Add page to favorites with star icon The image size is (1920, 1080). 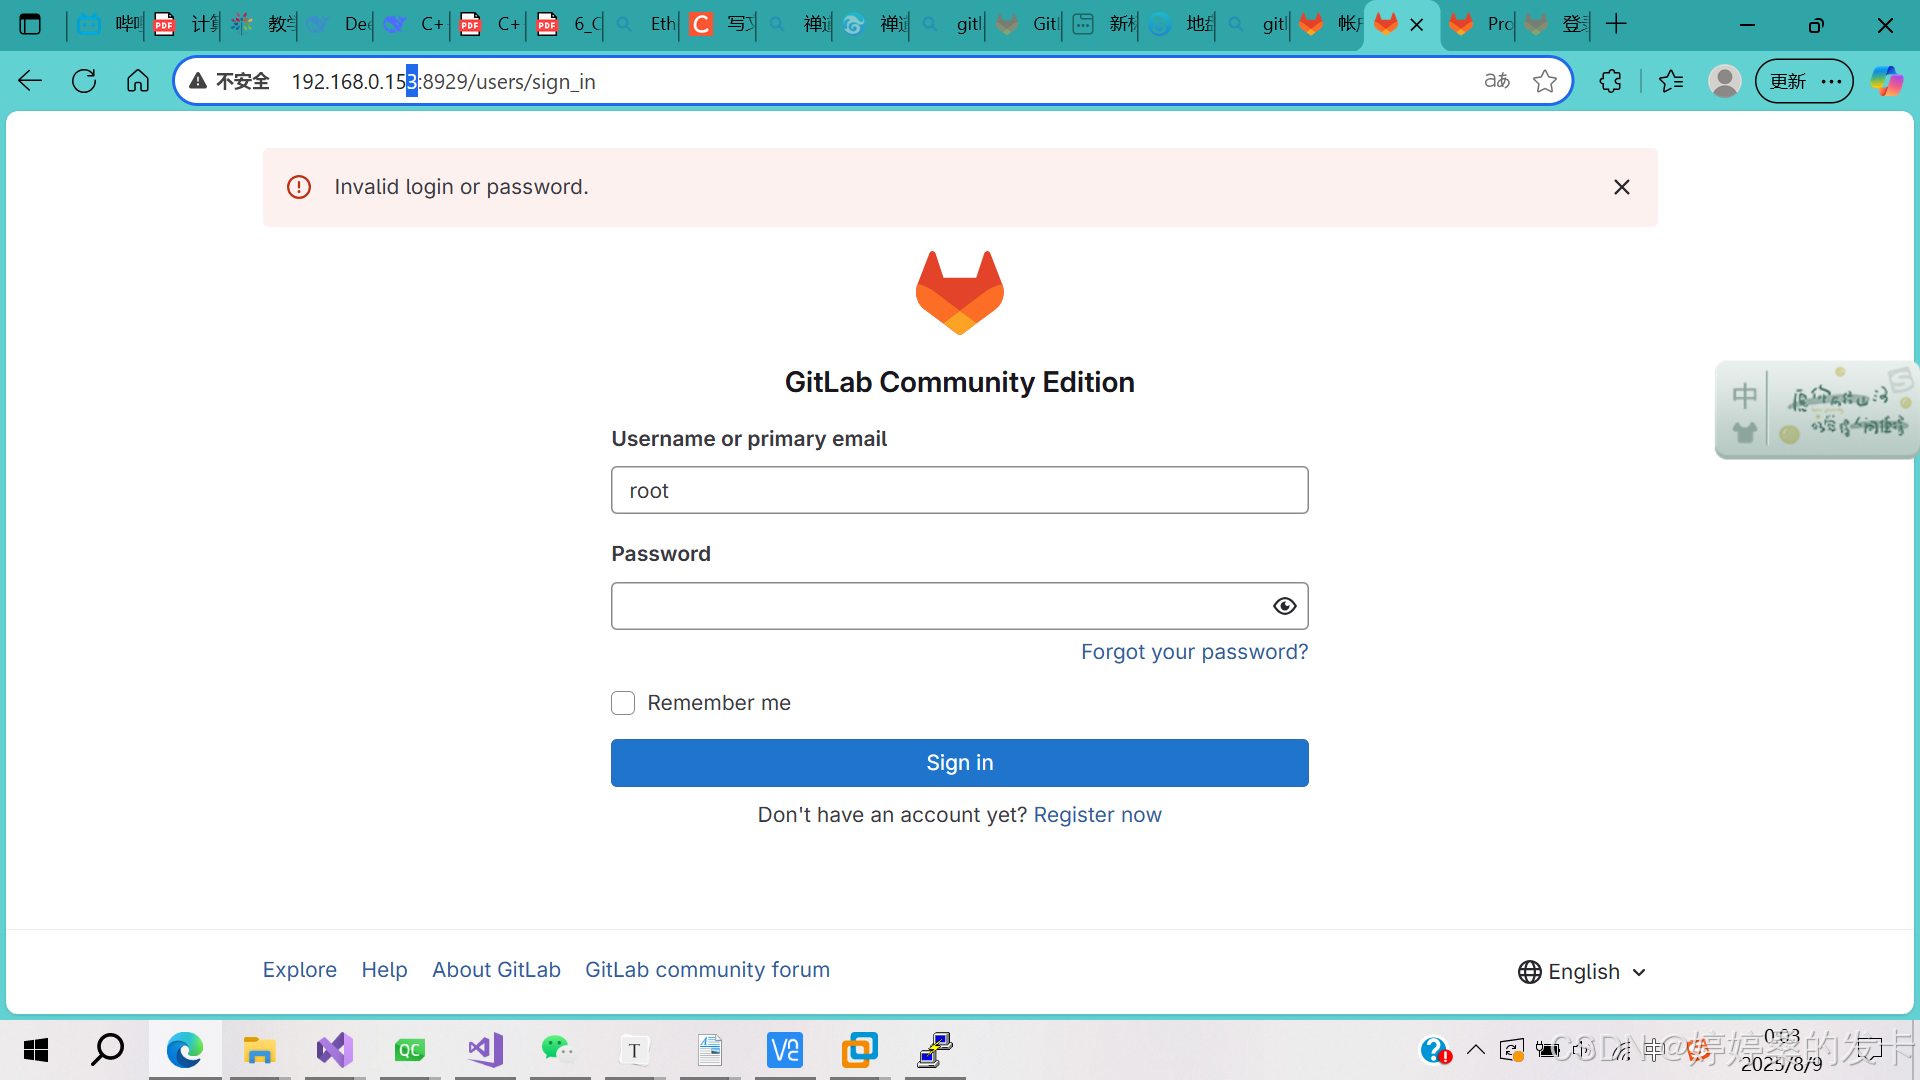(x=1545, y=81)
